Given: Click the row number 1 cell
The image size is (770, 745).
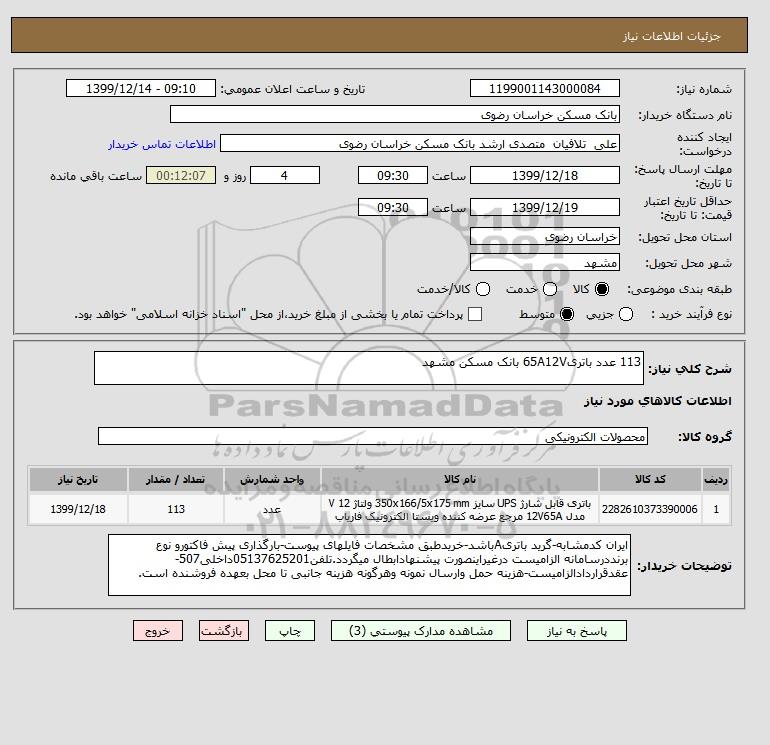Looking at the screenshot, I should [x=716, y=509].
